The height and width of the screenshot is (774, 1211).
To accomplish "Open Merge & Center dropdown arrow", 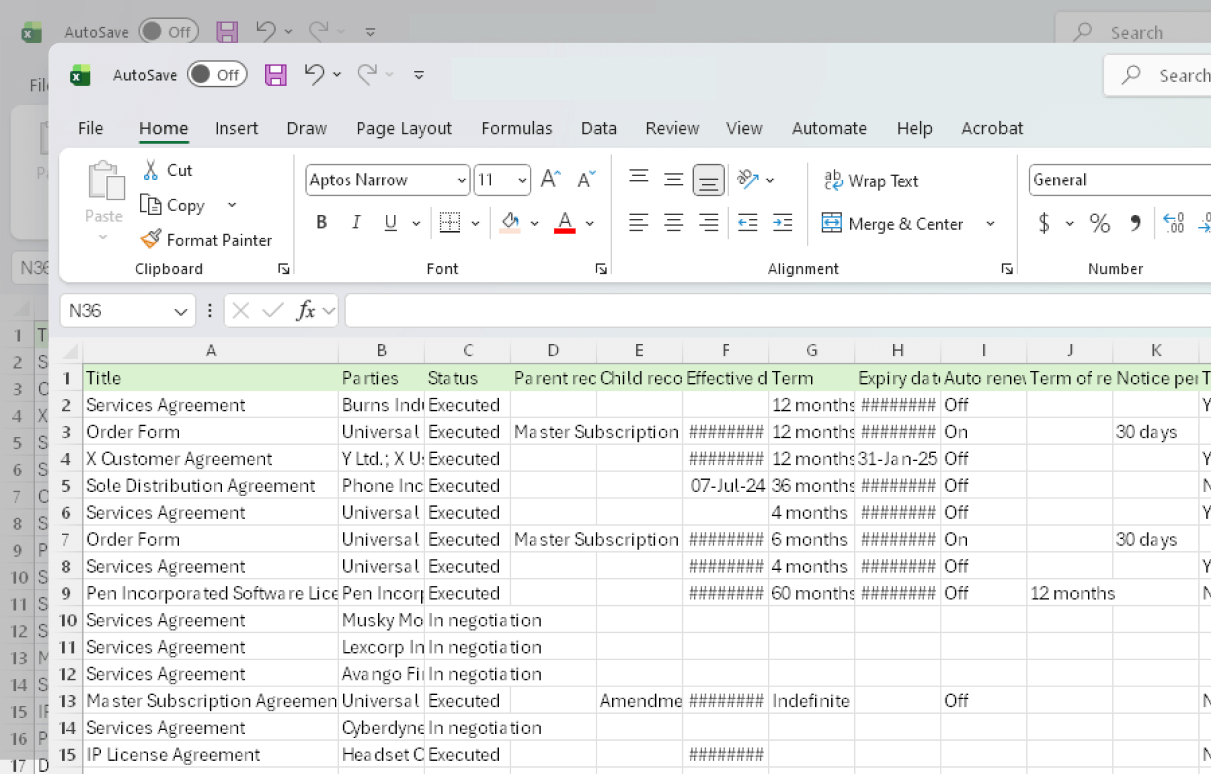I will coord(990,224).
